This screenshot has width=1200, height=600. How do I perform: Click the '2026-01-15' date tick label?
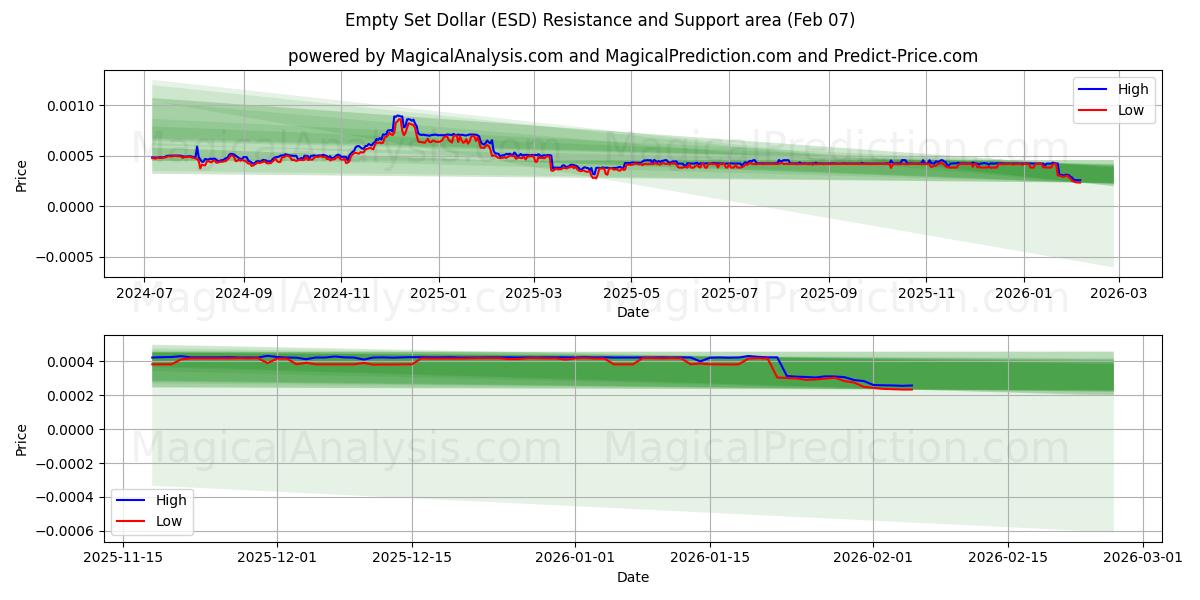point(710,559)
